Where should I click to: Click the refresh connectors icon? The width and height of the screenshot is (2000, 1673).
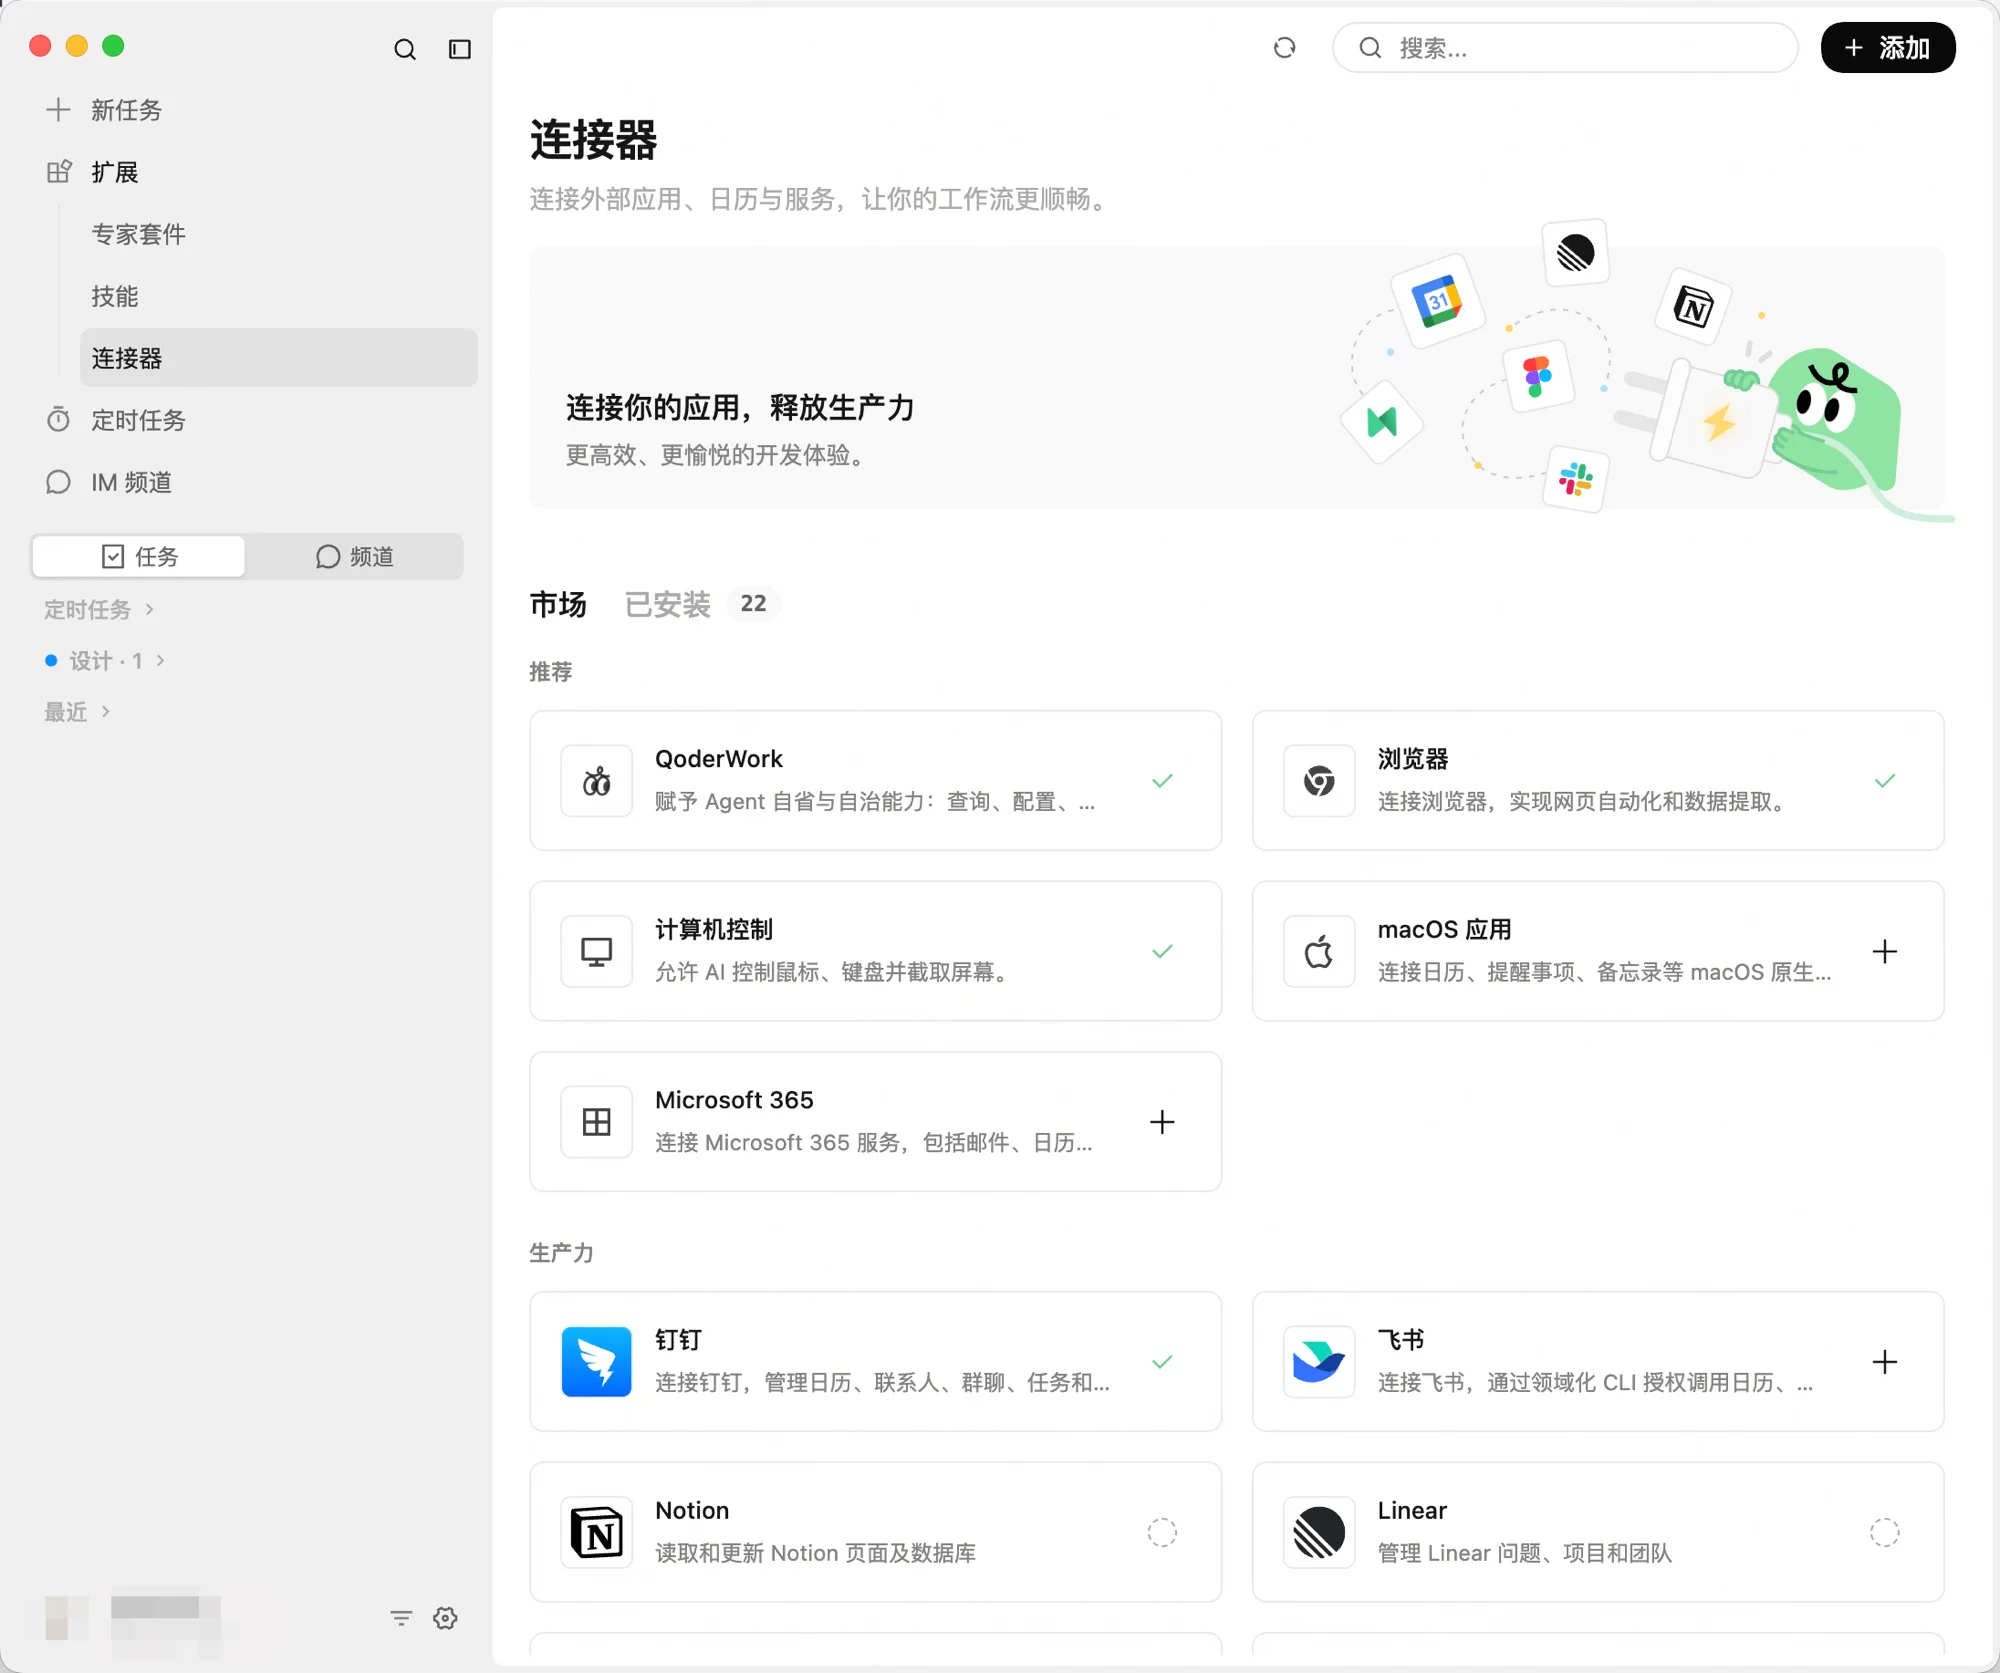coord(1284,48)
